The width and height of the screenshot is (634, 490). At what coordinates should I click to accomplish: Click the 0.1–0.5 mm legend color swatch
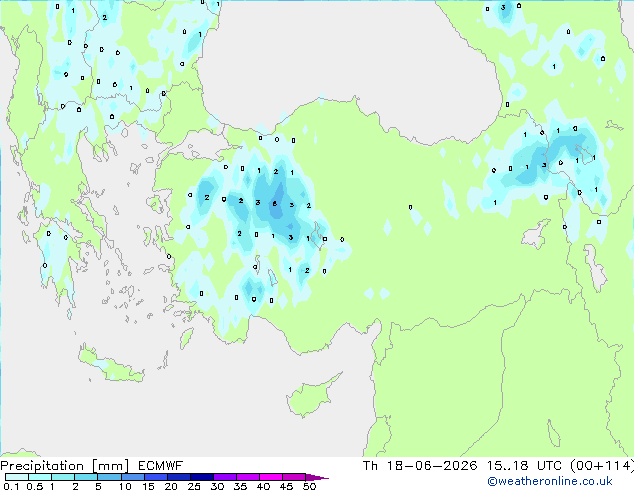[17, 477]
